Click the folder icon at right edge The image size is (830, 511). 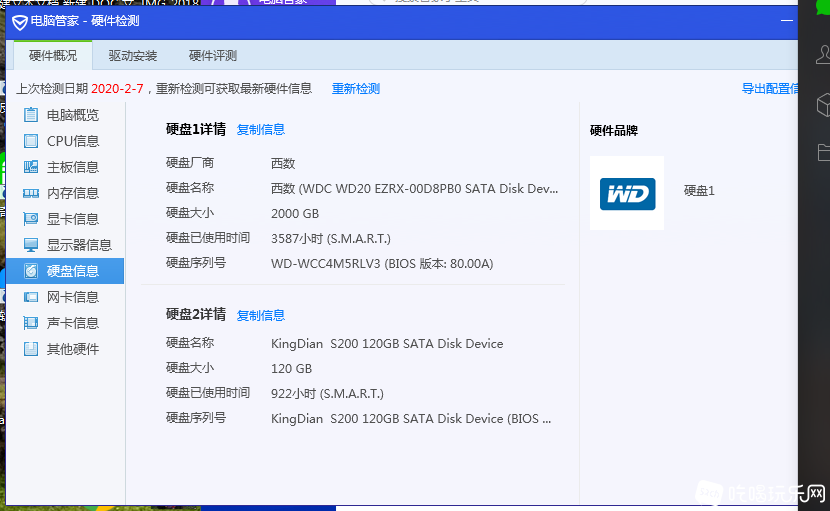[824, 152]
